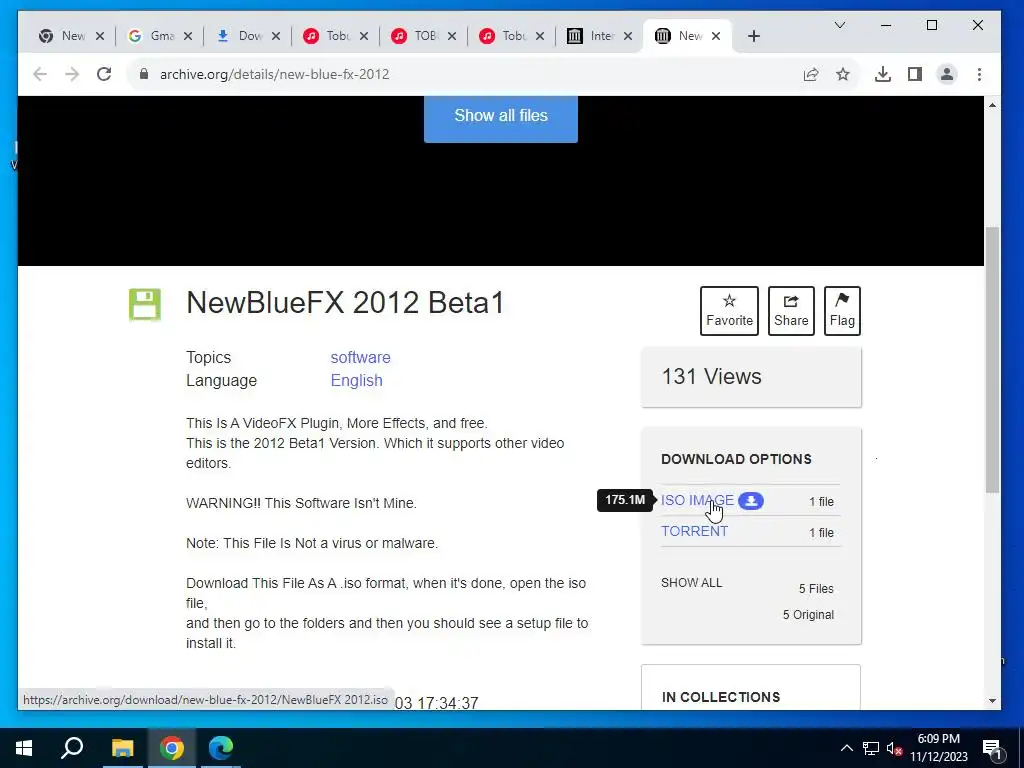Click the green floppy disk software icon
This screenshot has height=768, width=1024.
(144, 305)
